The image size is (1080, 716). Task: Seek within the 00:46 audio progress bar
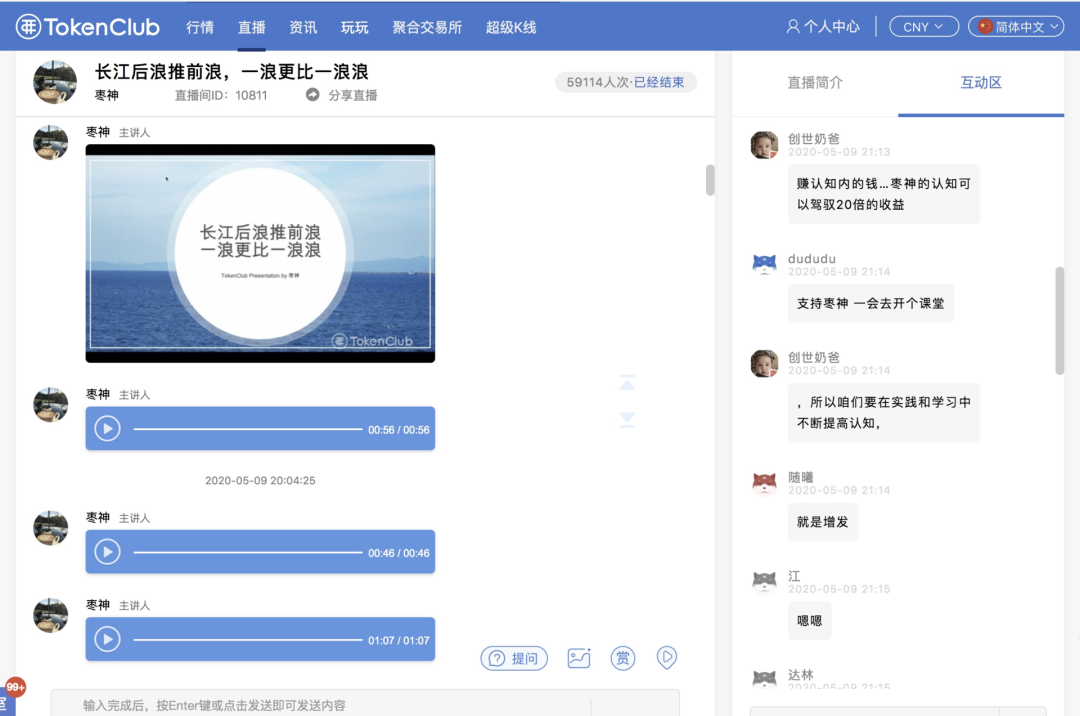[248, 552]
